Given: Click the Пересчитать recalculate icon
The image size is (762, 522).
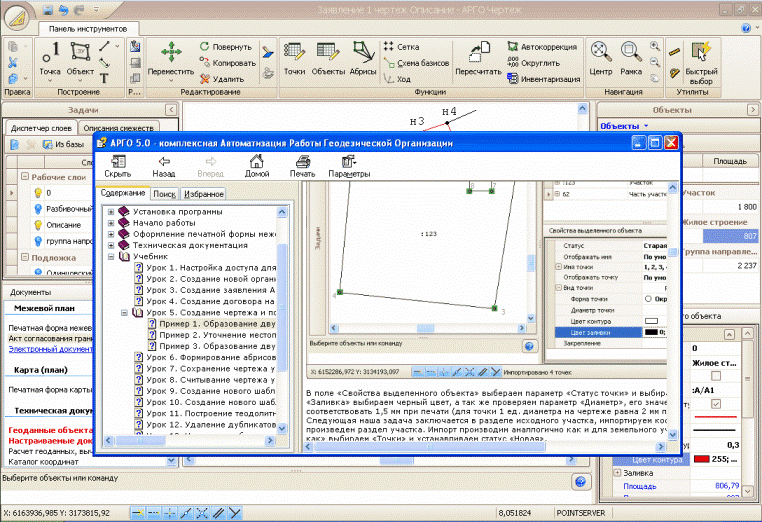Looking at the screenshot, I should pyautogui.click(x=478, y=58).
